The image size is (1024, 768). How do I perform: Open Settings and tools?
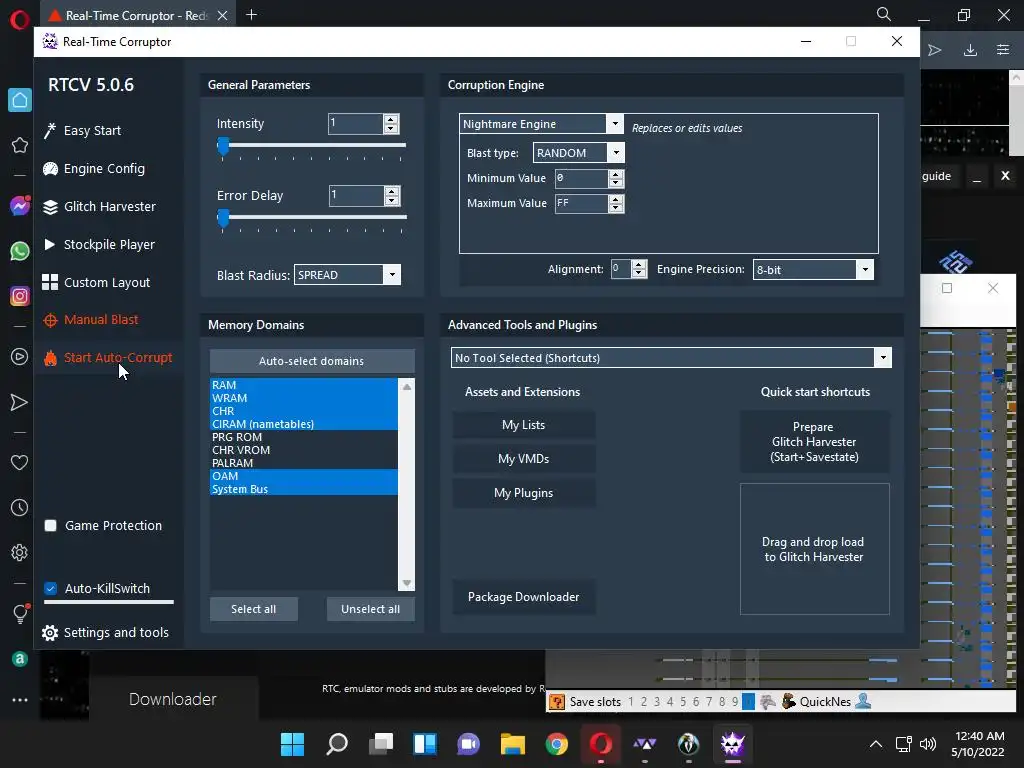(x=116, y=632)
